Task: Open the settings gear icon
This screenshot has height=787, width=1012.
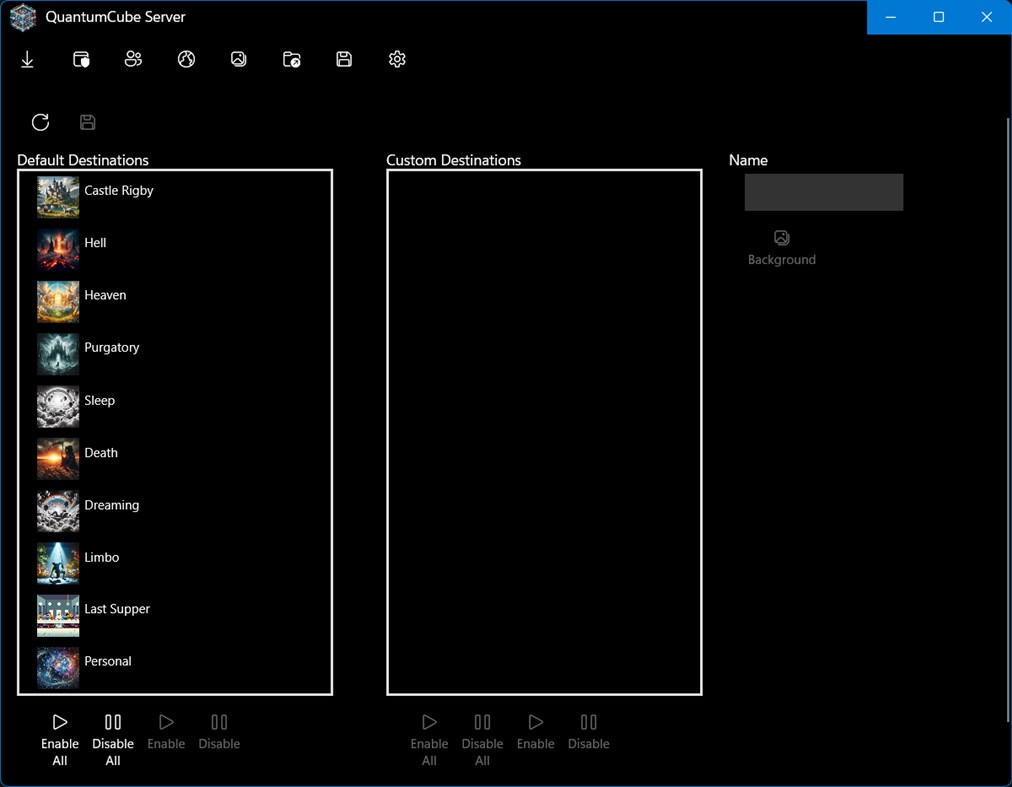Action: pos(396,59)
